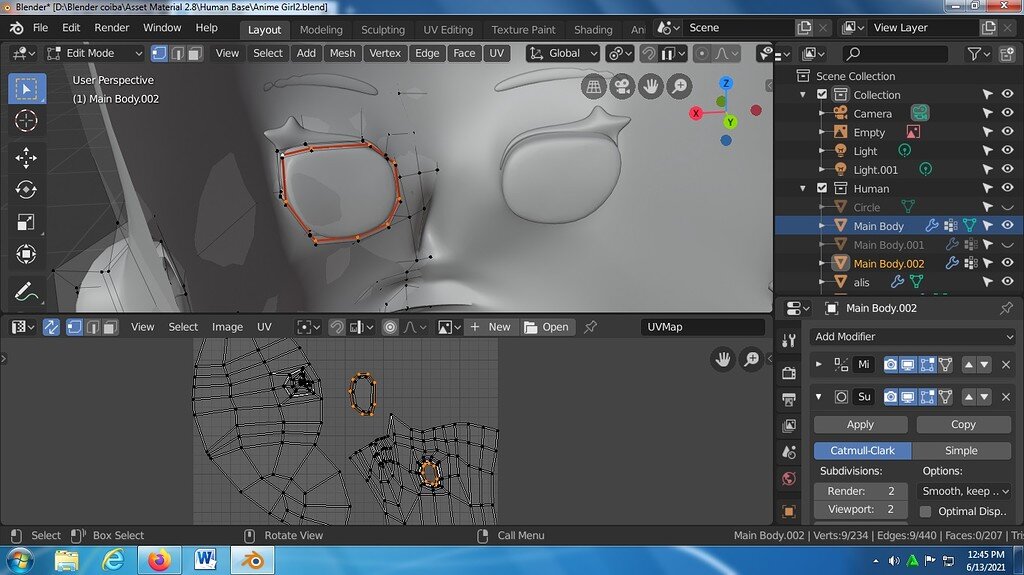The width and height of the screenshot is (1024, 575).
Task: Collapse the Human collection in outliner
Action: 803,188
